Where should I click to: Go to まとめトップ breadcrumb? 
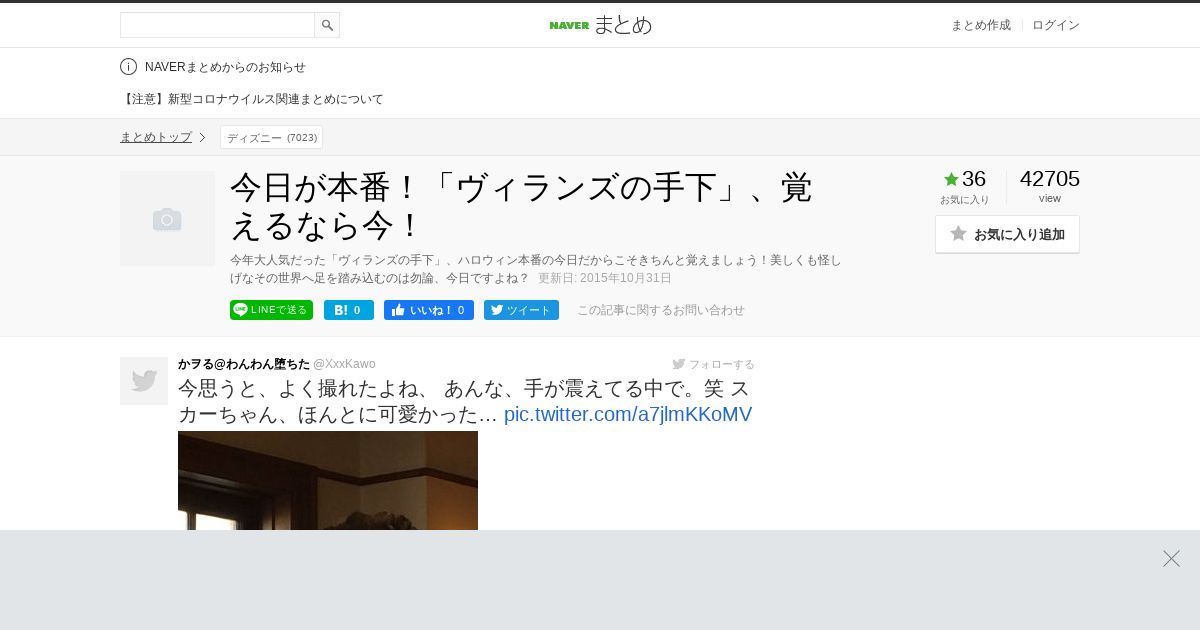point(156,137)
